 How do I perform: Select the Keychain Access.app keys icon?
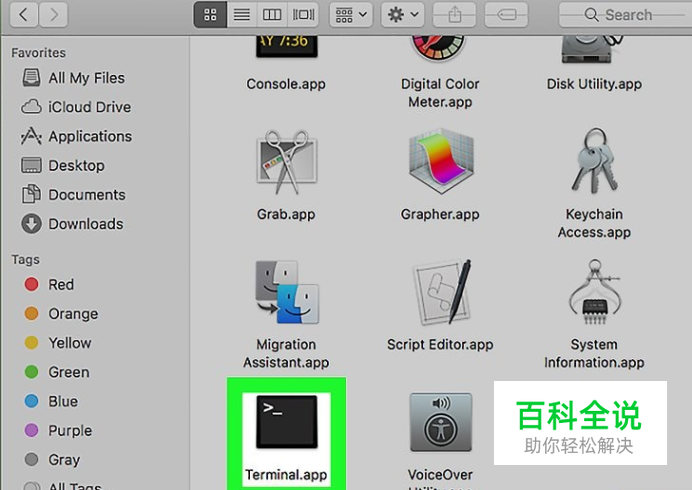click(594, 160)
